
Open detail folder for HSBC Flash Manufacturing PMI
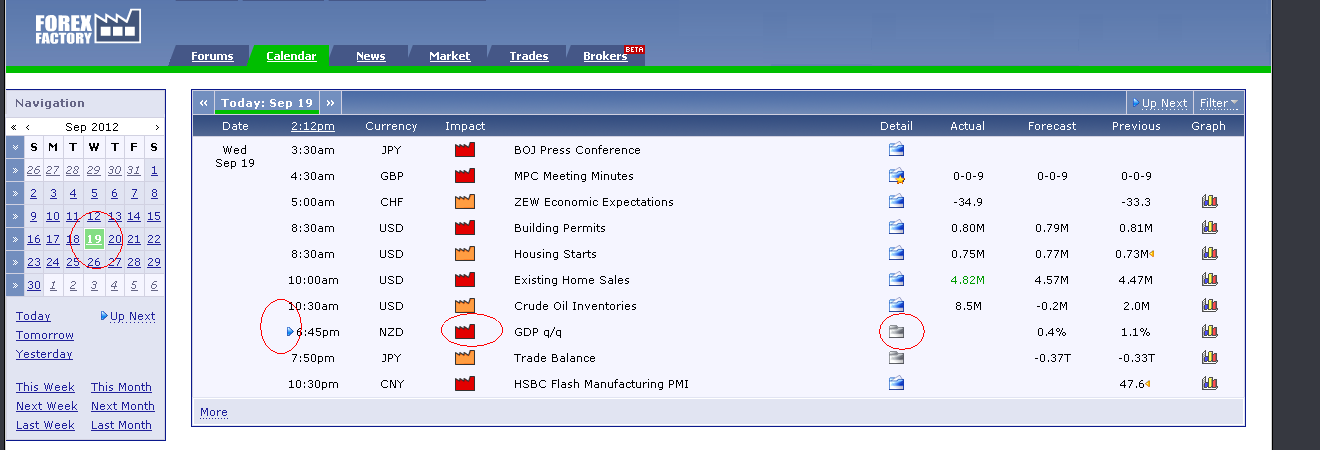tap(896, 384)
